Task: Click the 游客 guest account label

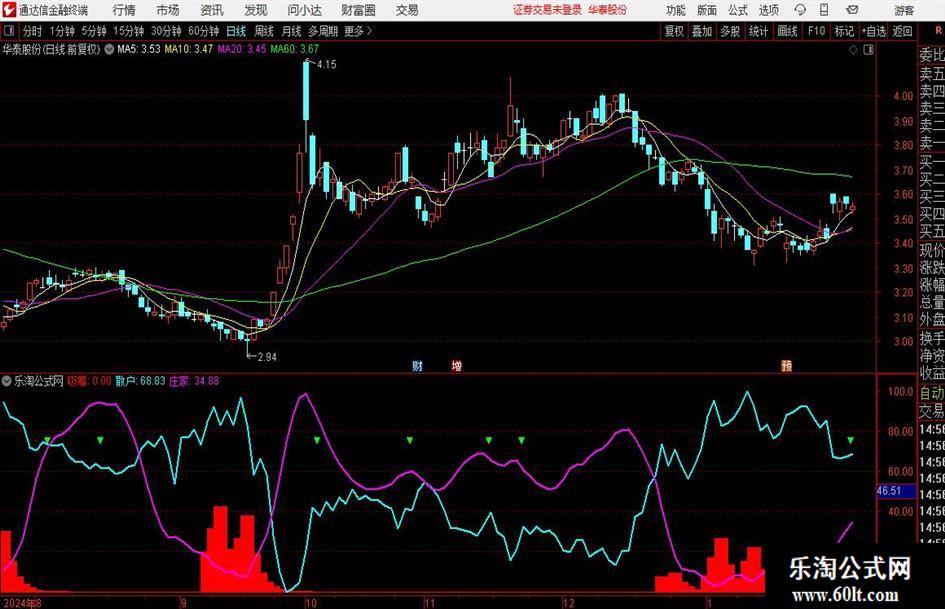Action: click(x=904, y=10)
